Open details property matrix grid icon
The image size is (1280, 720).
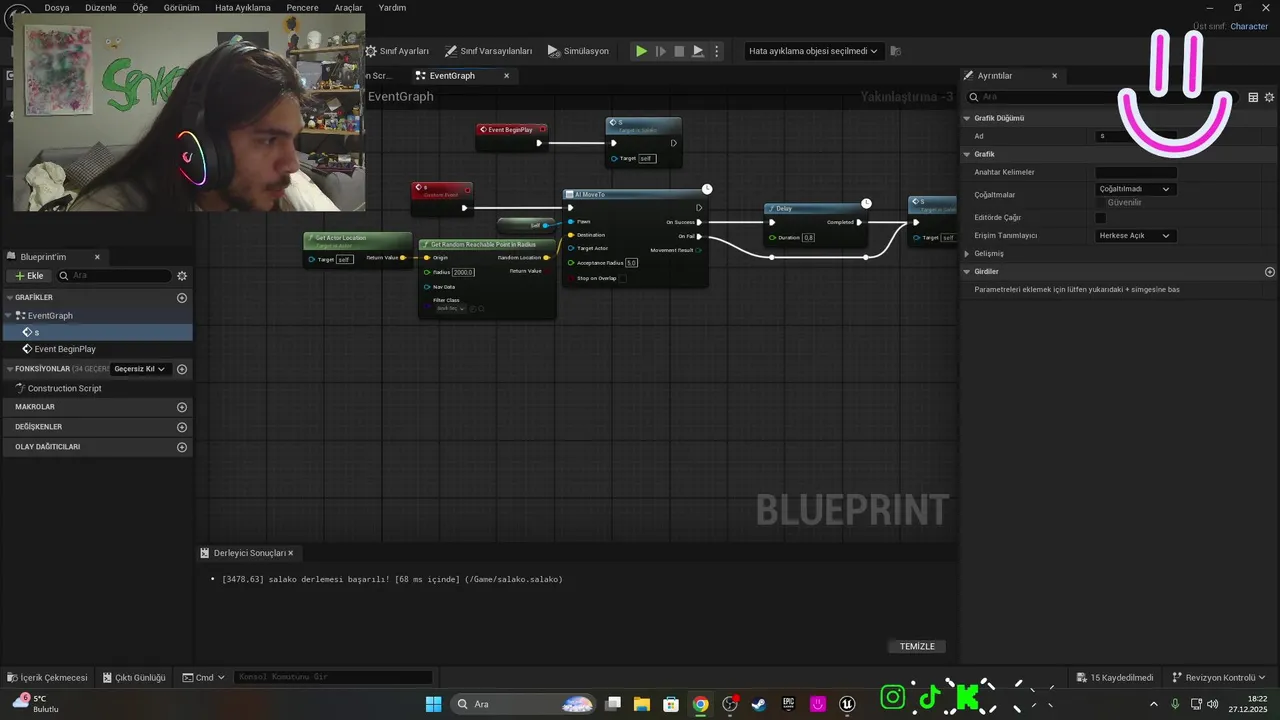[1253, 97]
